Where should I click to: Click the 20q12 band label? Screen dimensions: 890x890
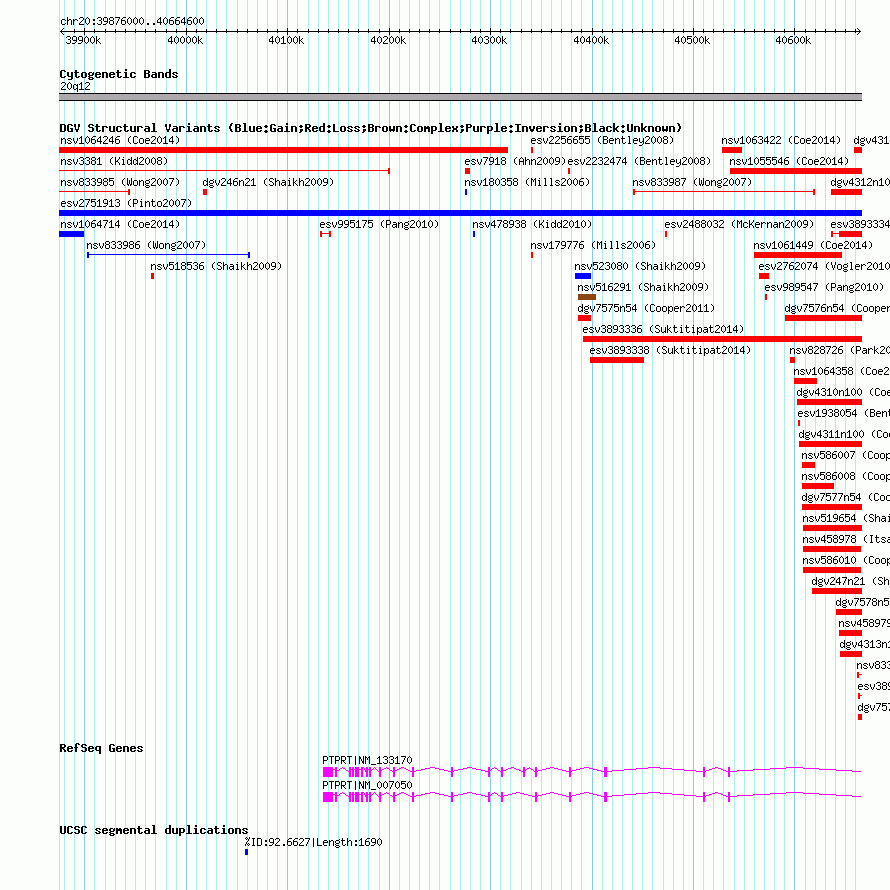75,86
